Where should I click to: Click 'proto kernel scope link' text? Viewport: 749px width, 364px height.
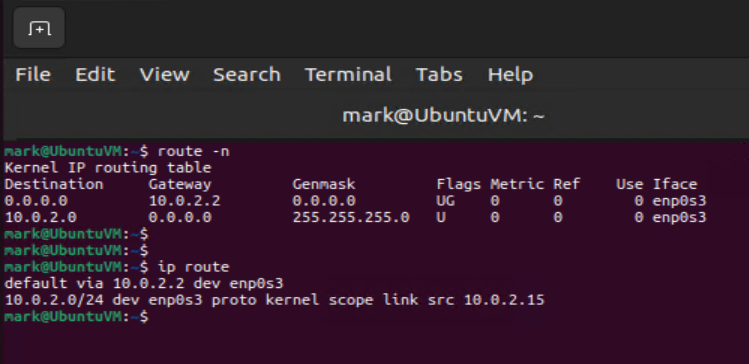[x=315, y=300]
